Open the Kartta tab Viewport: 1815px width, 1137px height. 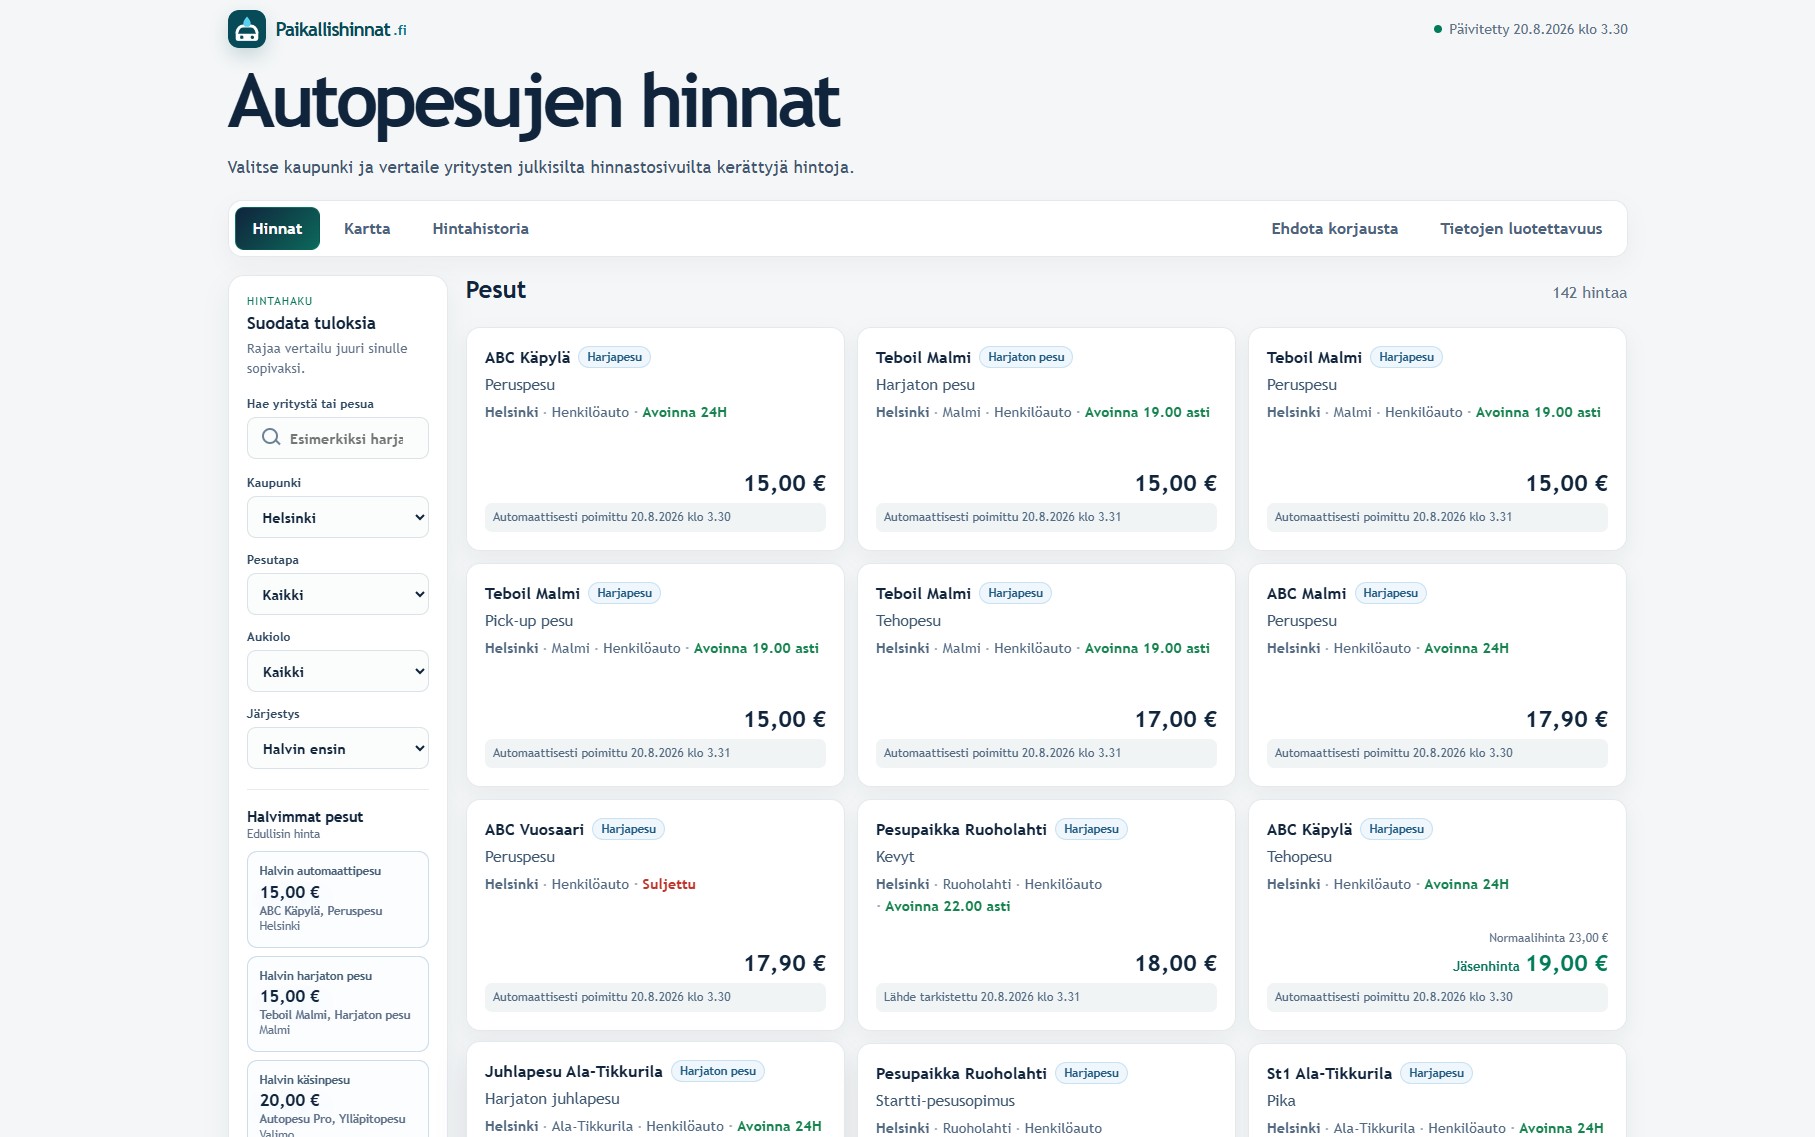[x=367, y=228]
